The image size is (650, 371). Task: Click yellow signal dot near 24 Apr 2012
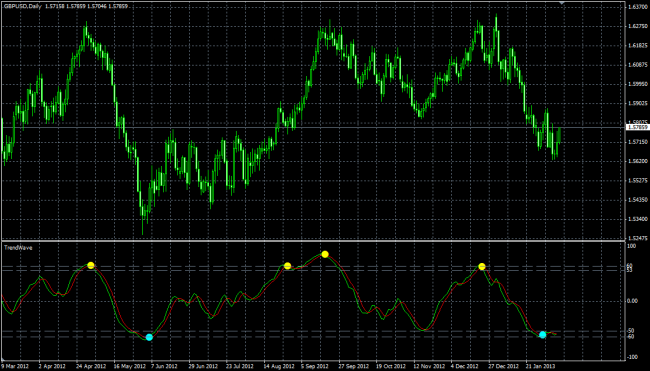pyautogui.click(x=91, y=265)
